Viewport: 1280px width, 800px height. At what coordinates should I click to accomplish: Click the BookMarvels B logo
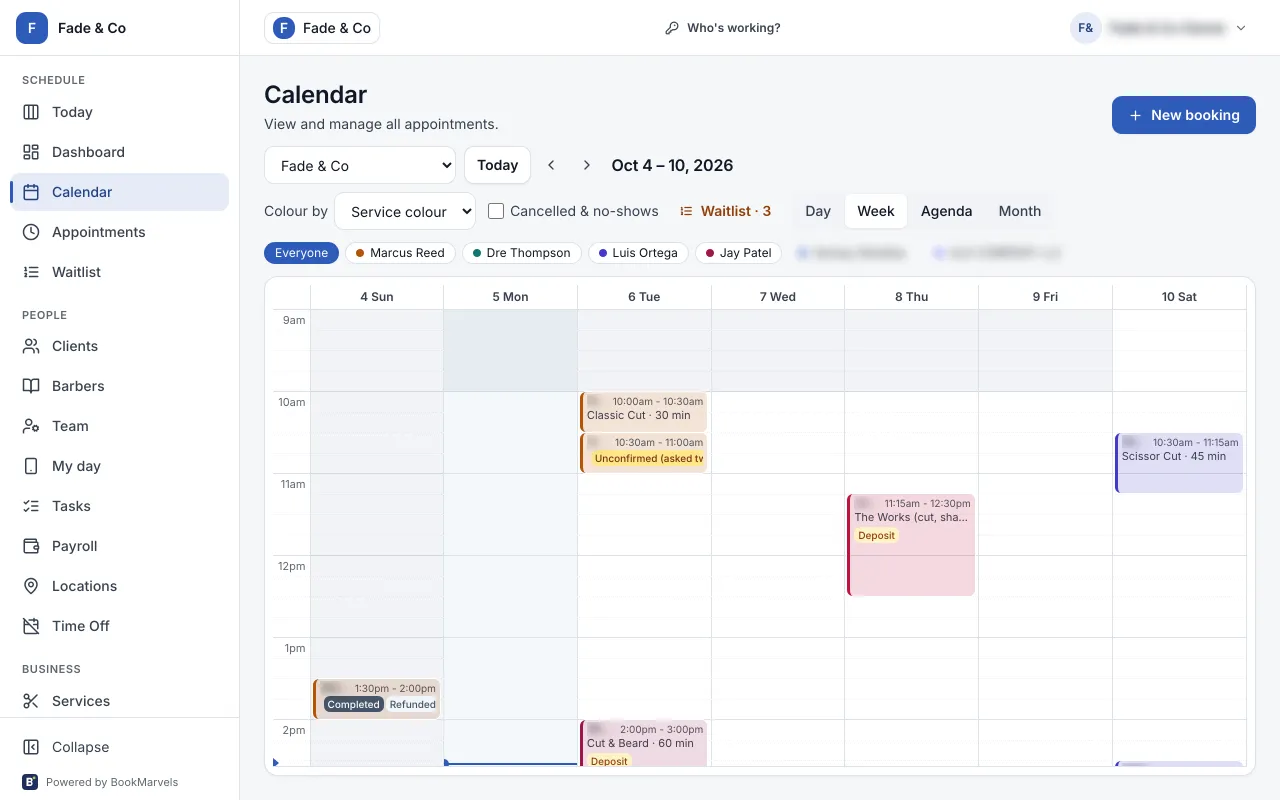point(30,782)
